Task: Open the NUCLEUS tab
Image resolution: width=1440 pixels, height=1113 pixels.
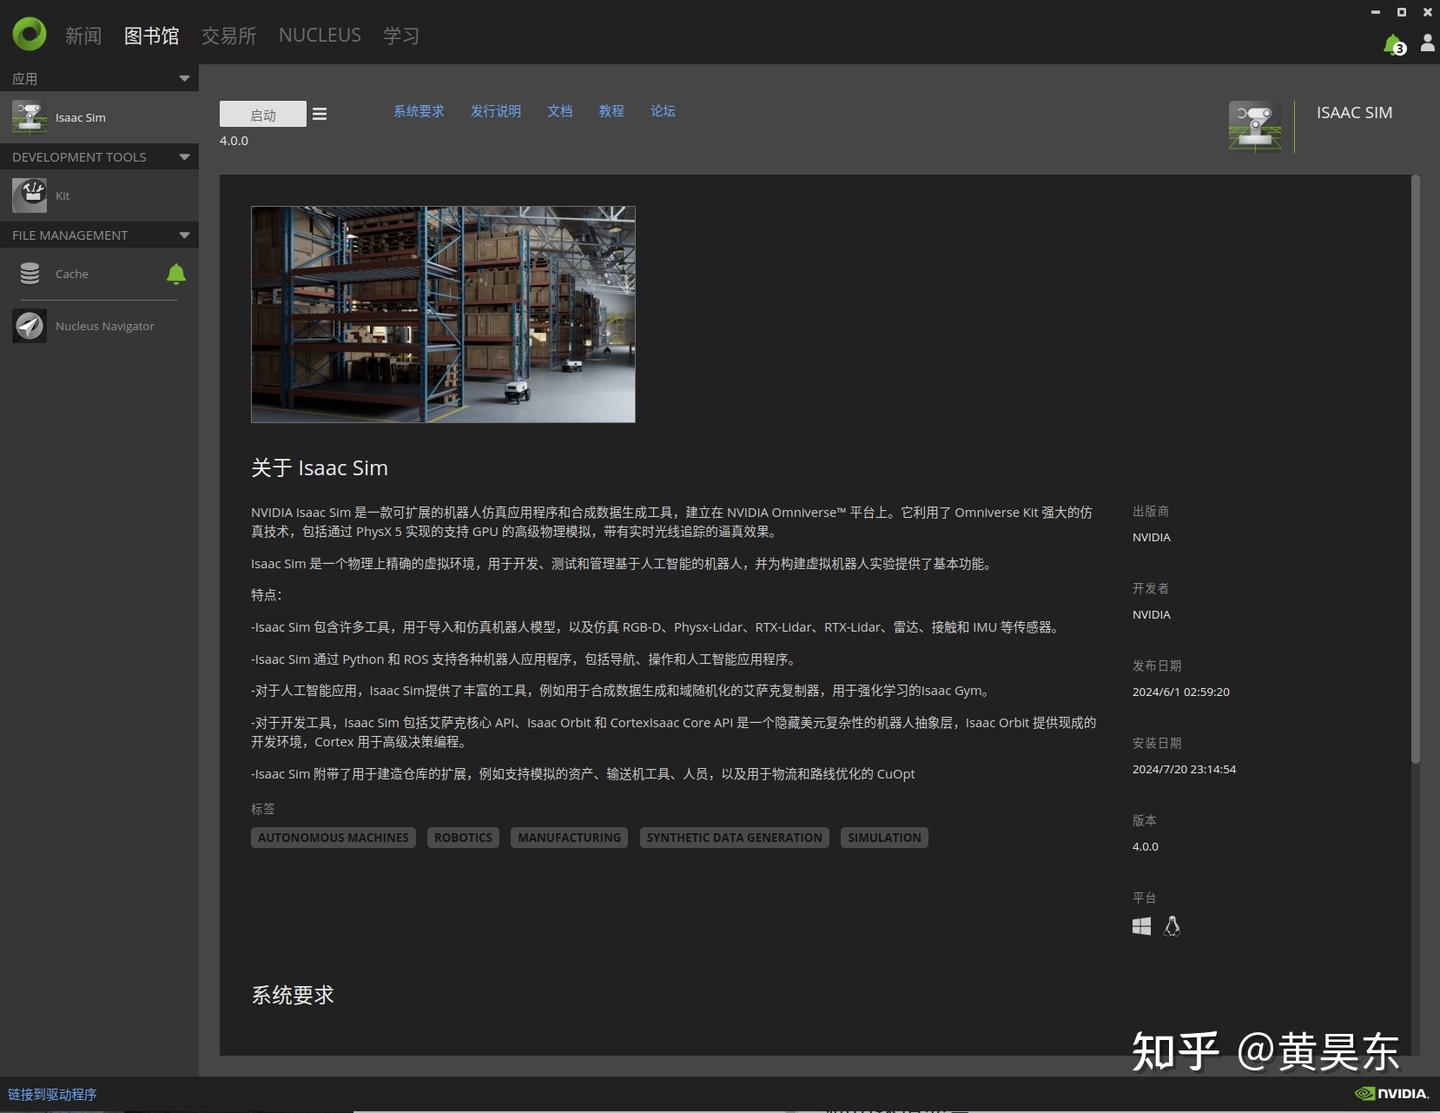Action: (x=319, y=34)
